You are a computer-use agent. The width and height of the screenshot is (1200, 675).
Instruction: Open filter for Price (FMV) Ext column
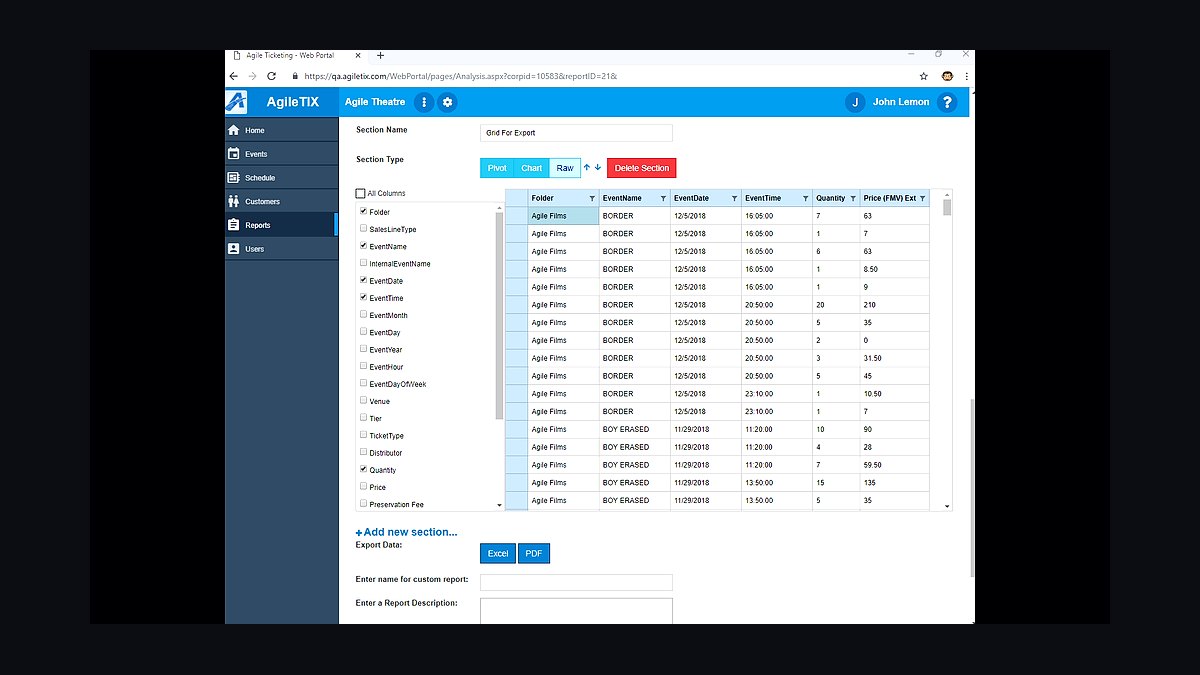(x=922, y=198)
